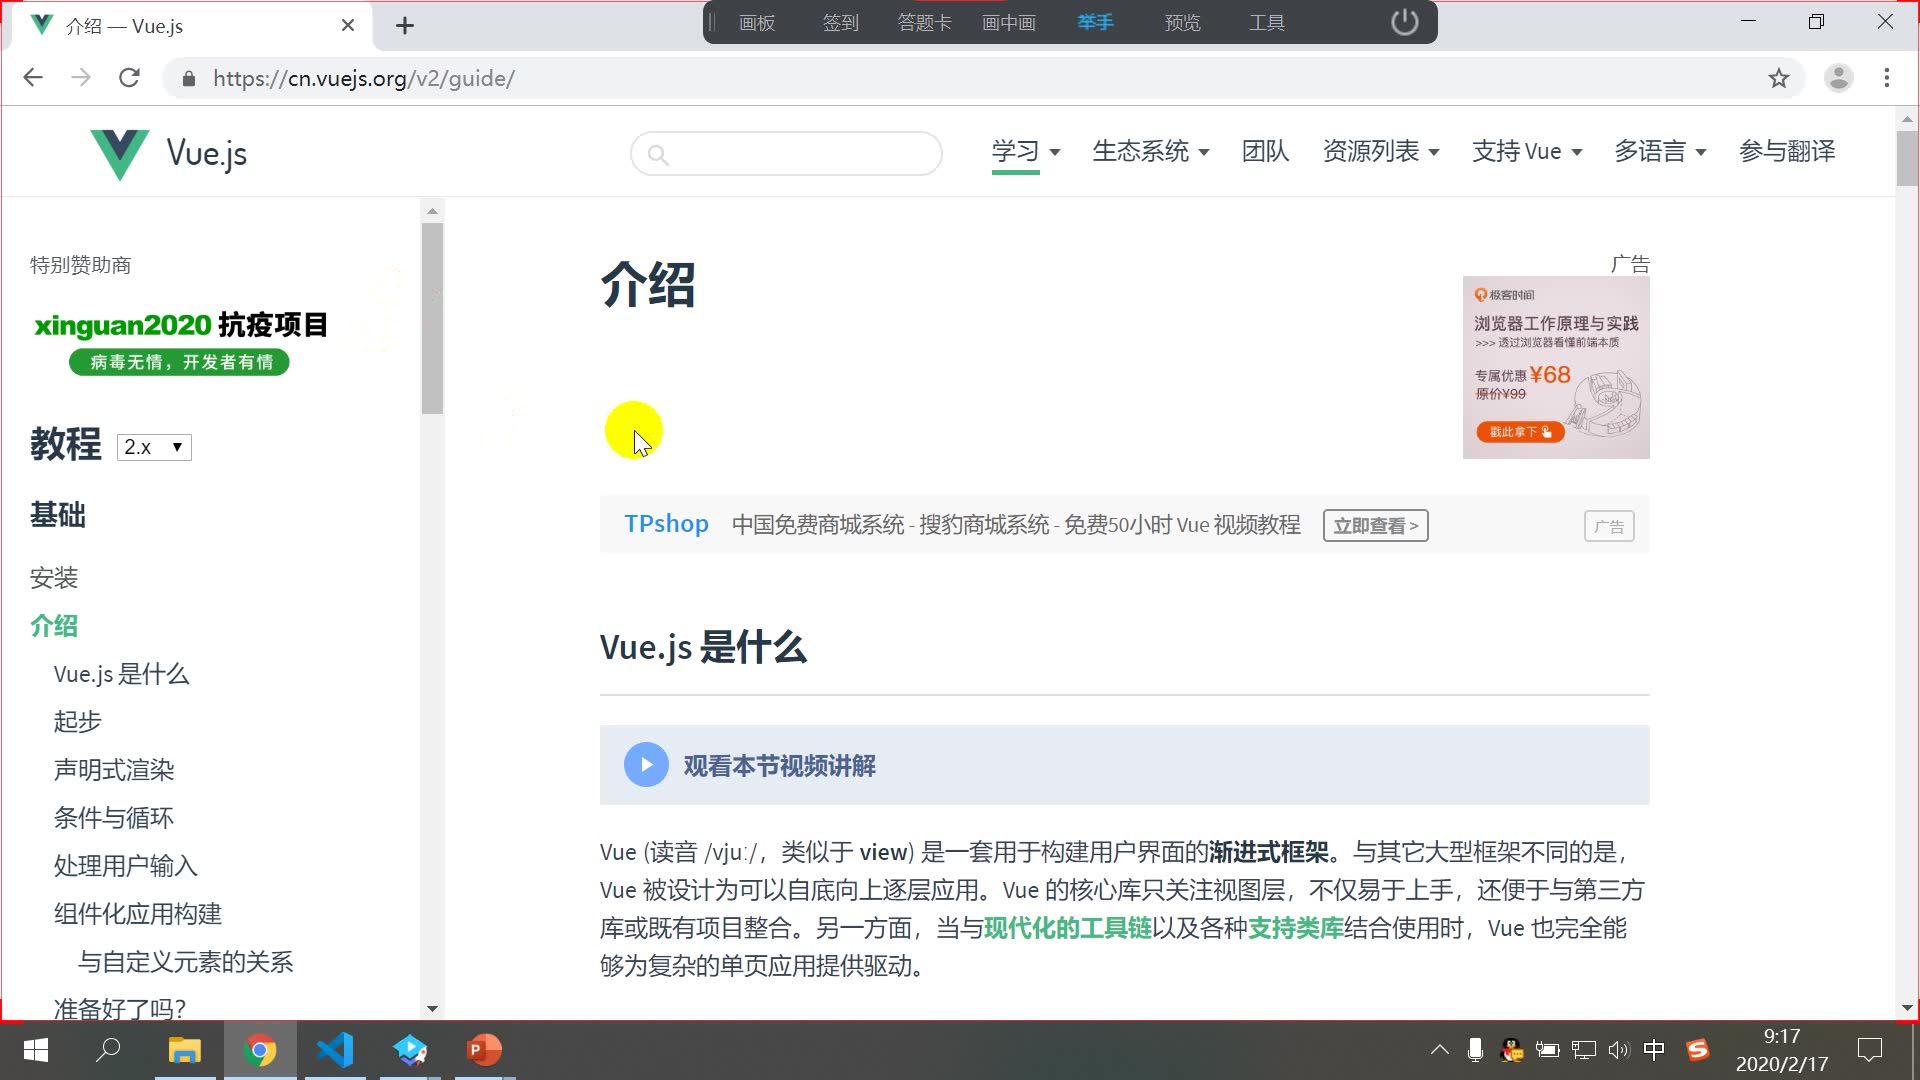The width and height of the screenshot is (1920, 1080).
Task: Open the 现代化的工具链 link
Action: 1067,928
